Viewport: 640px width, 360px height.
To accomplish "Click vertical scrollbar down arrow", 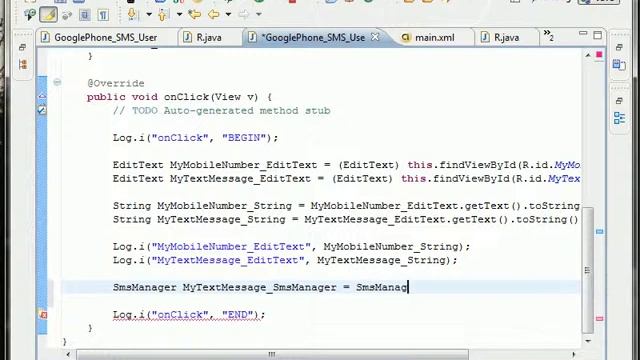I will (x=588, y=341).
